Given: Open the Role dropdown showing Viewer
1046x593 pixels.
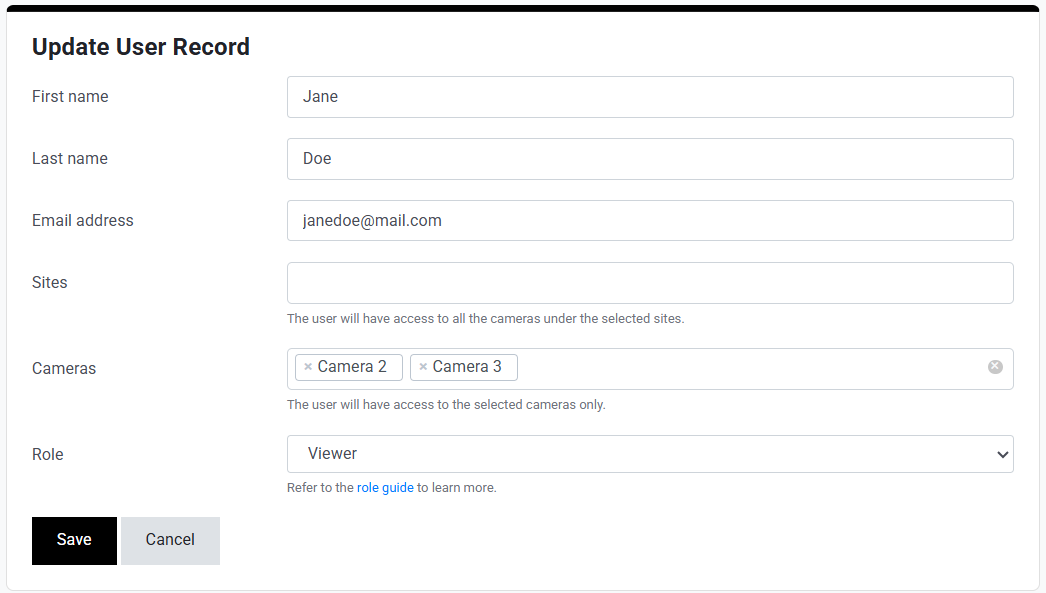Looking at the screenshot, I should [x=650, y=454].
